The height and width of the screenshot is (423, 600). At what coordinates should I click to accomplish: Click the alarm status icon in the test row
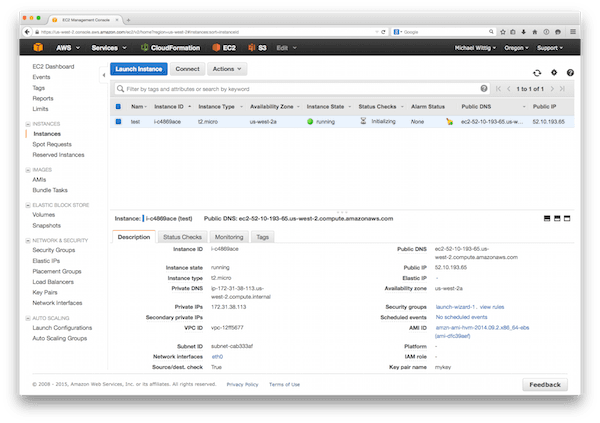(x=450, y=121)
